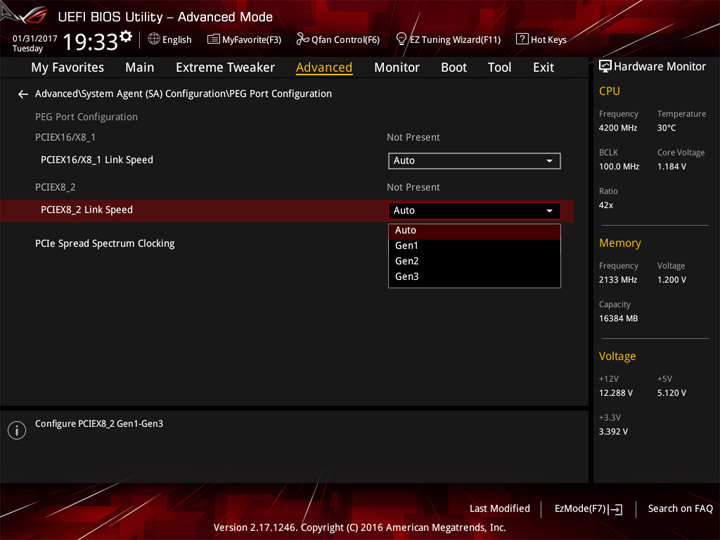Click the settings gear icon beside the clock
This screenshot has width=720, height=540.
(126, 38)
